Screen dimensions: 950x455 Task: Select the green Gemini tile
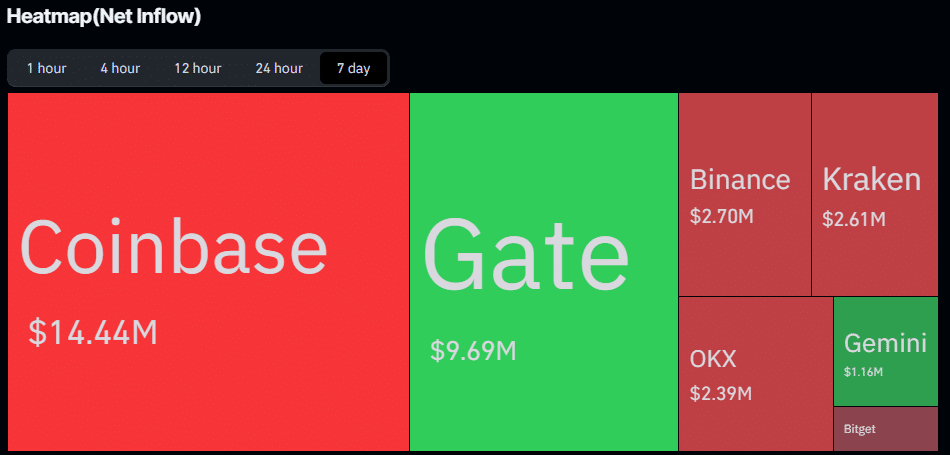886,351
